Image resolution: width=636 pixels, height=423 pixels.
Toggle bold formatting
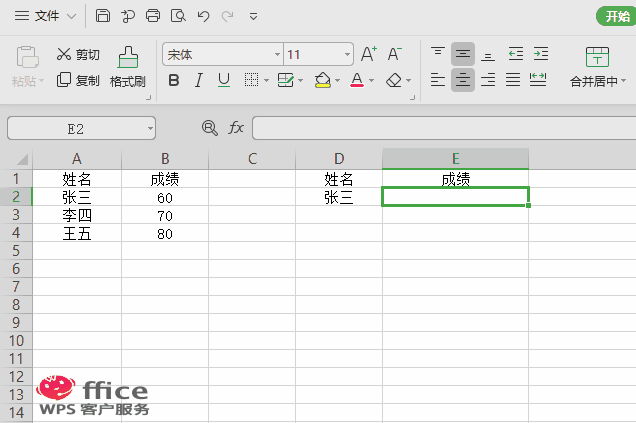[174, 80]
